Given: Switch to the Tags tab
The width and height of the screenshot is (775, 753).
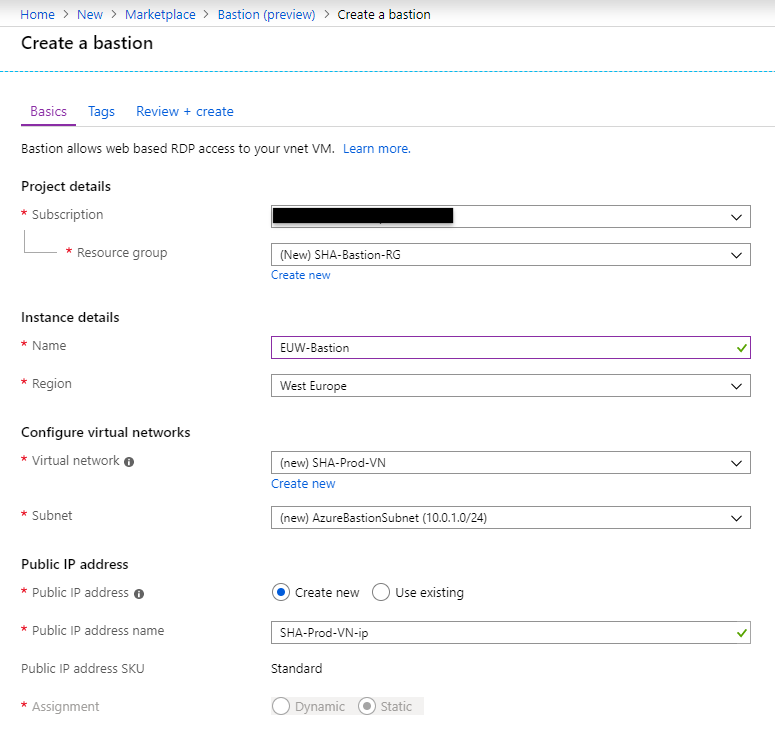Looking at the screenshot, I should tap(101, 111).
